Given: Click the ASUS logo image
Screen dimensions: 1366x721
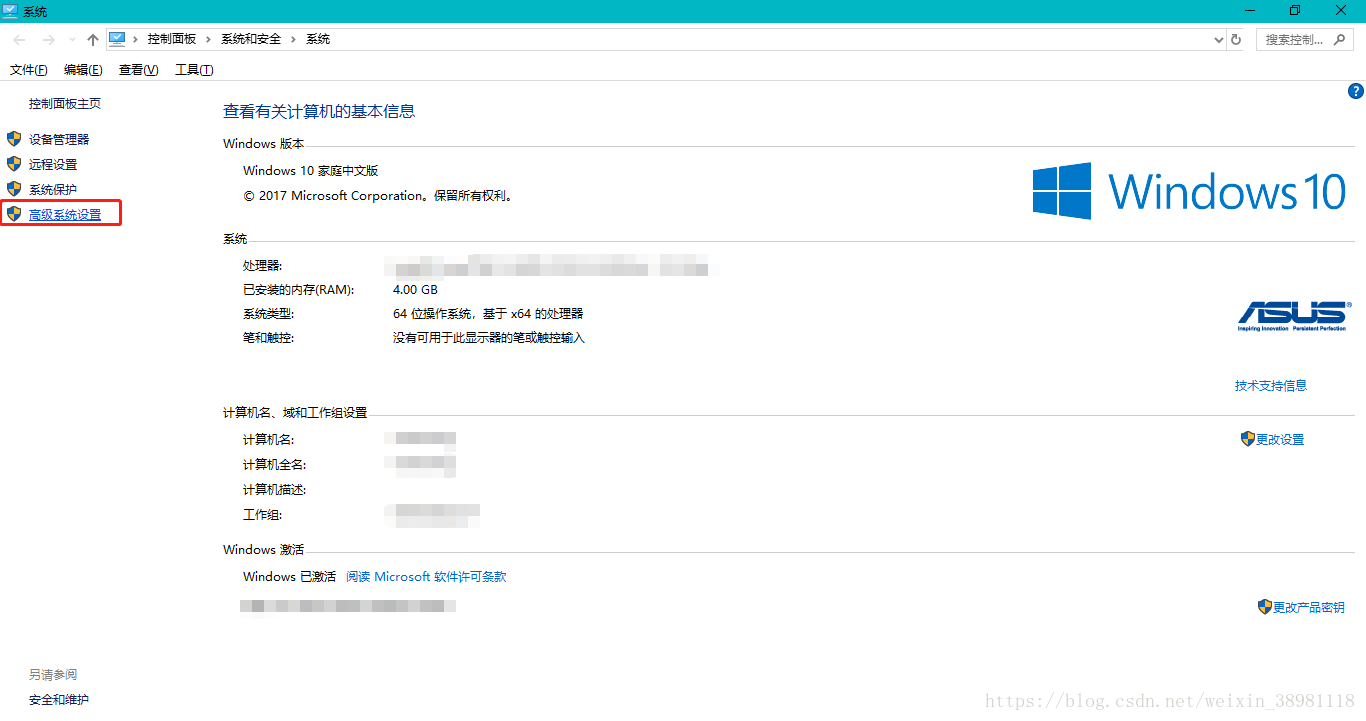Looking at the screenshot, I should (x=1292, y=315).
